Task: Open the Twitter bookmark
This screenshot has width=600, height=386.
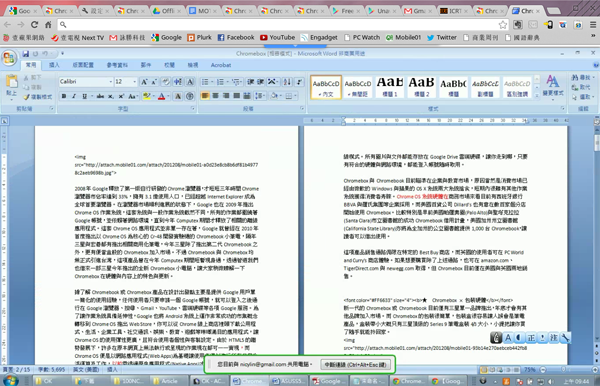Action: (442, 37)
